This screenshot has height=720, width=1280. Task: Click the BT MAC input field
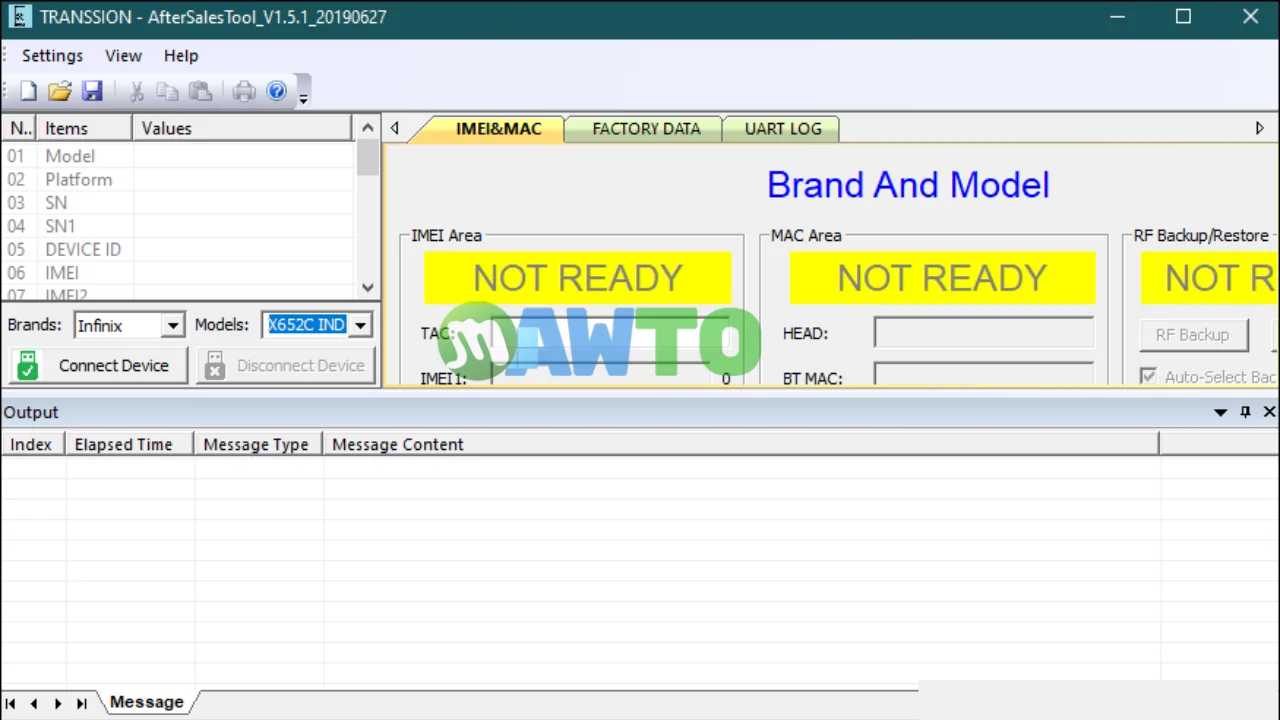983,375
